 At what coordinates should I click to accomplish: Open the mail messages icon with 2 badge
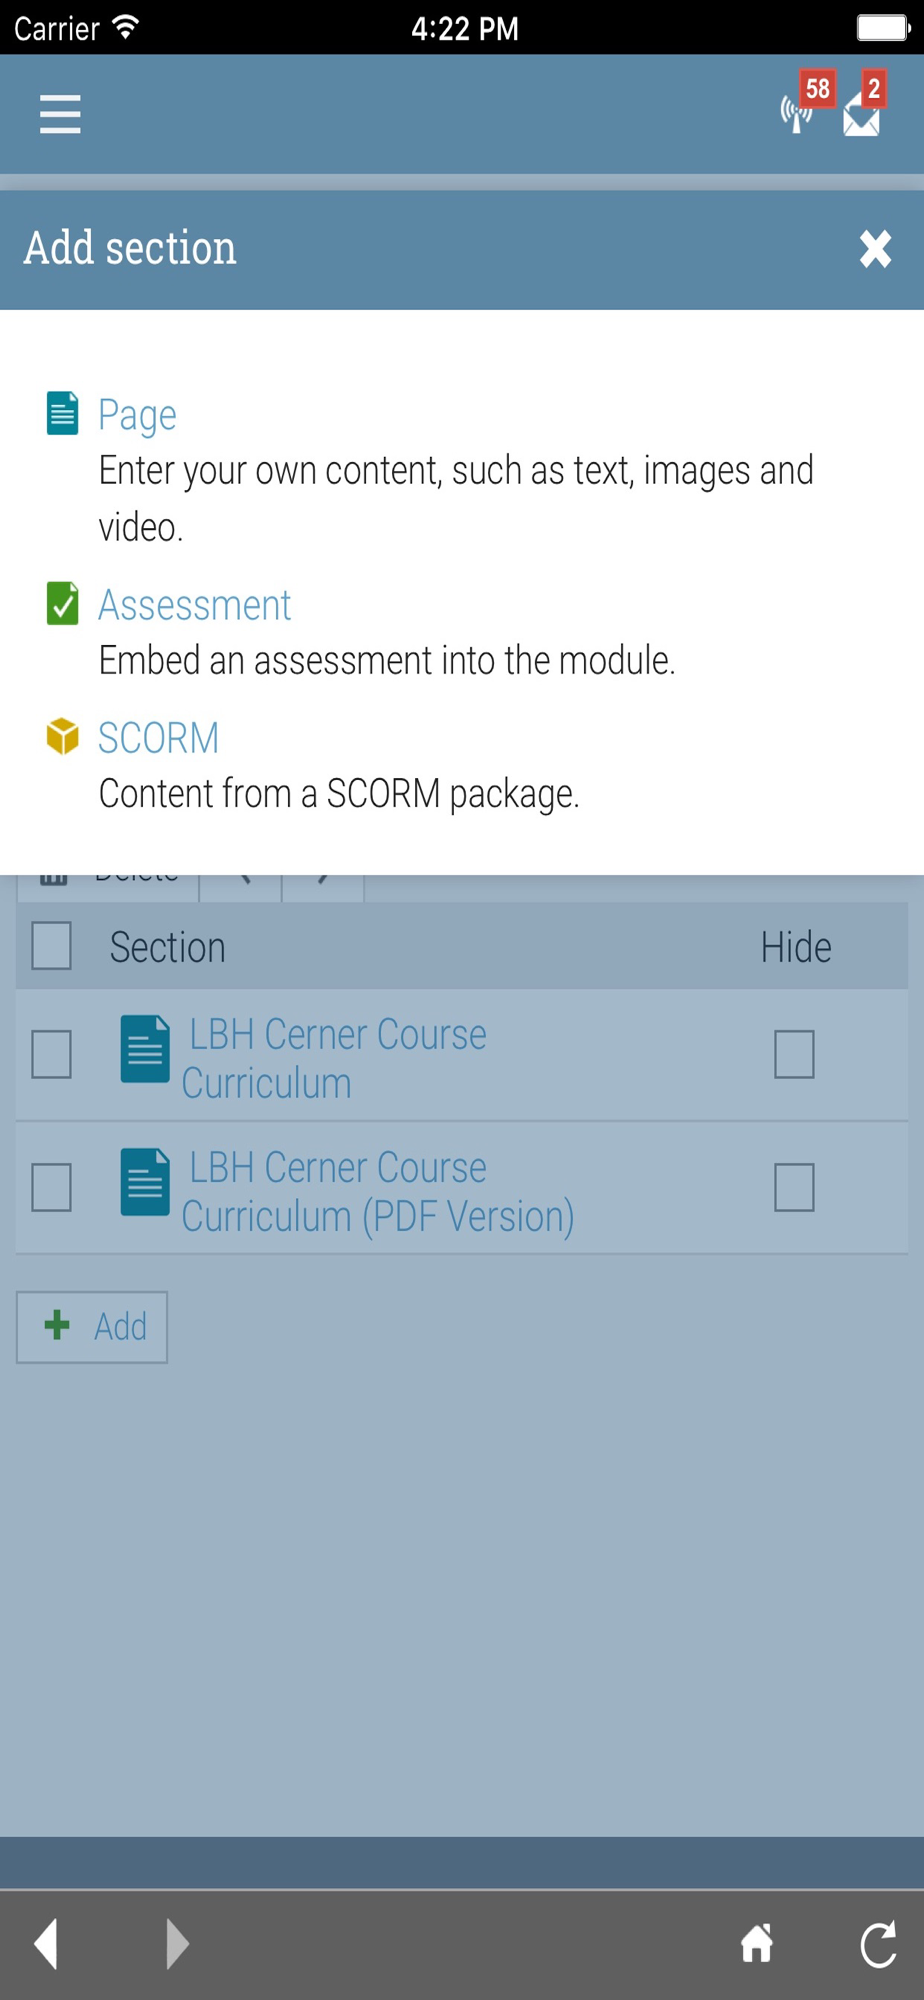point(866,104)
